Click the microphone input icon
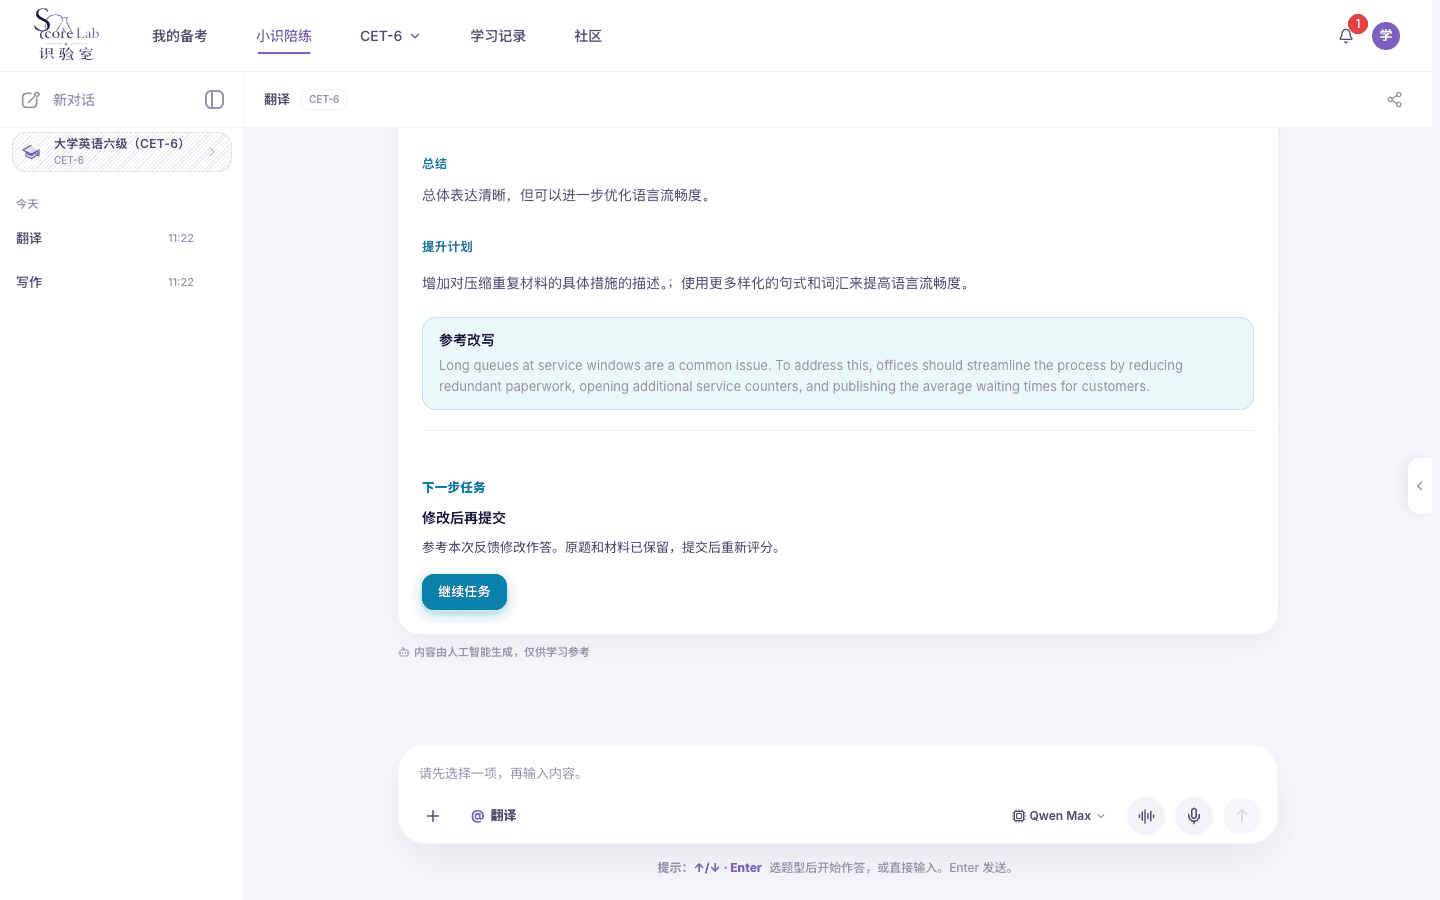 tap(1194, 816)
